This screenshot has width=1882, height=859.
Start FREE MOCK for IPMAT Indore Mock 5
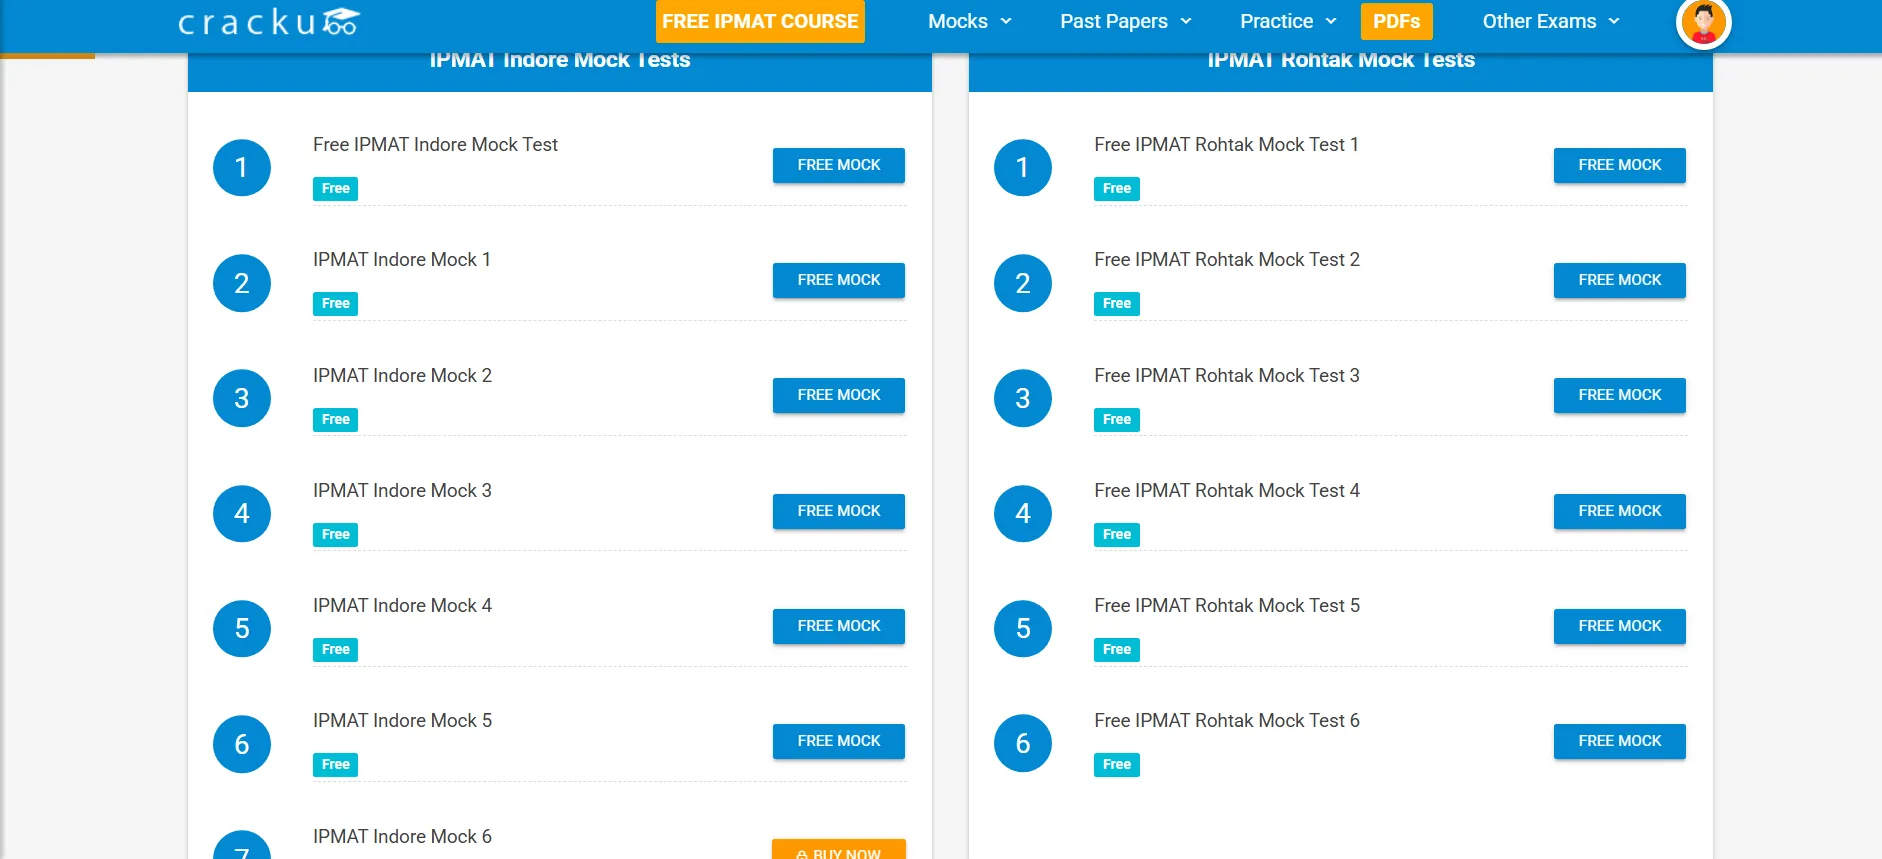point(839,741)
